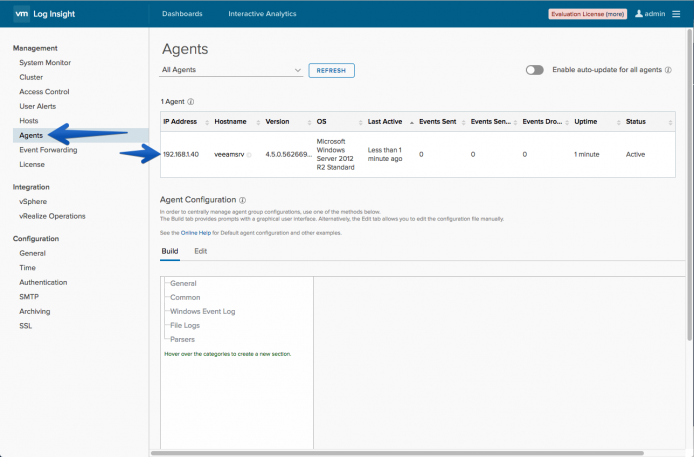Click Events Dro... column header
The width and height of the screenshot is (694, 457).
(x=542, y=122)
